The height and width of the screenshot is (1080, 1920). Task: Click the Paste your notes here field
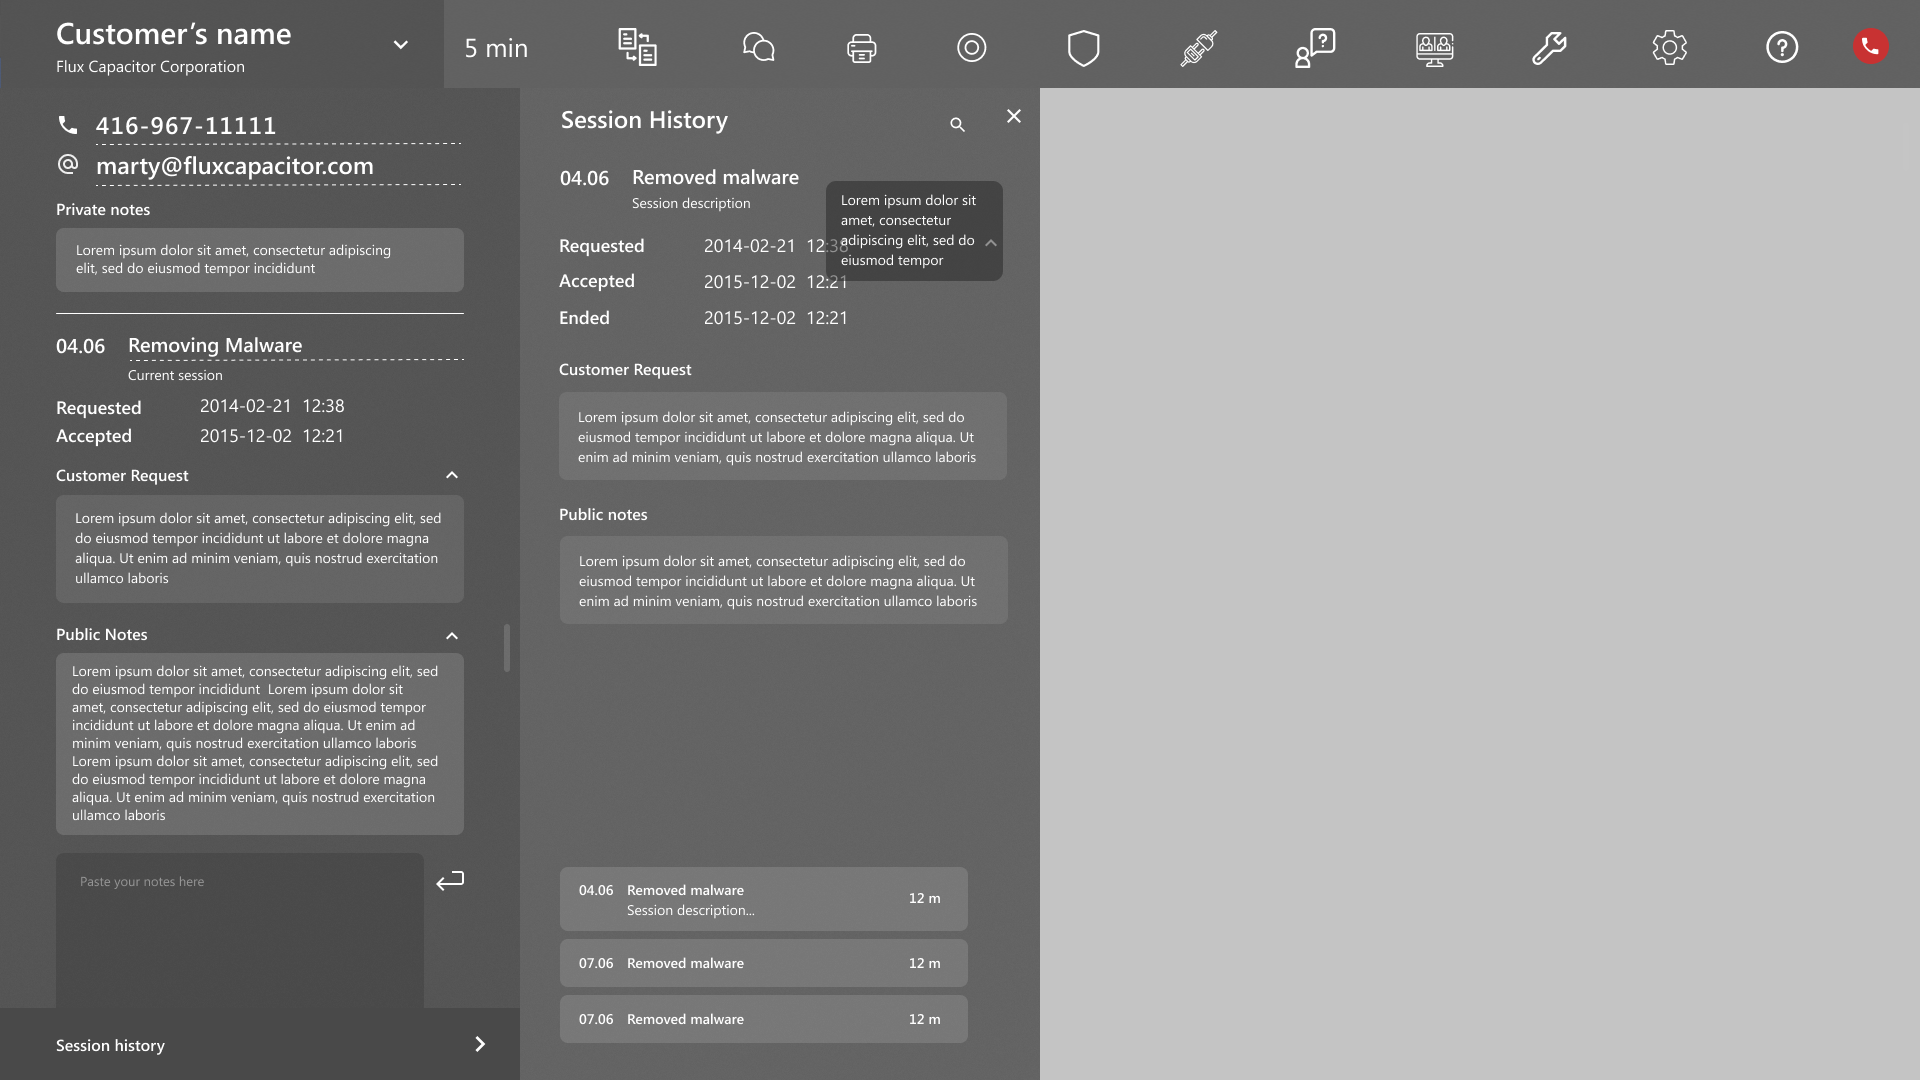pos(240,930)
